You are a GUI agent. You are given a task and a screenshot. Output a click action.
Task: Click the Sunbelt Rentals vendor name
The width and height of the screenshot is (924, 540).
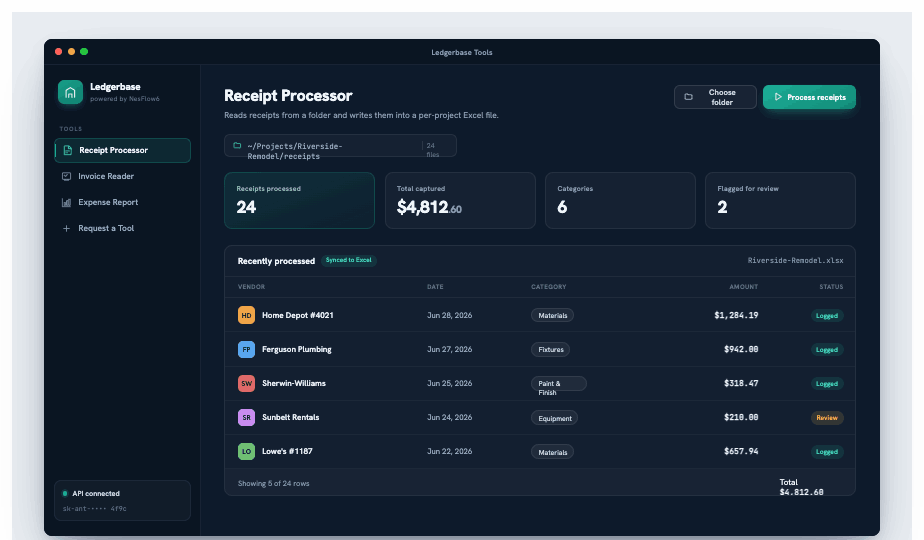click(291, 417)
